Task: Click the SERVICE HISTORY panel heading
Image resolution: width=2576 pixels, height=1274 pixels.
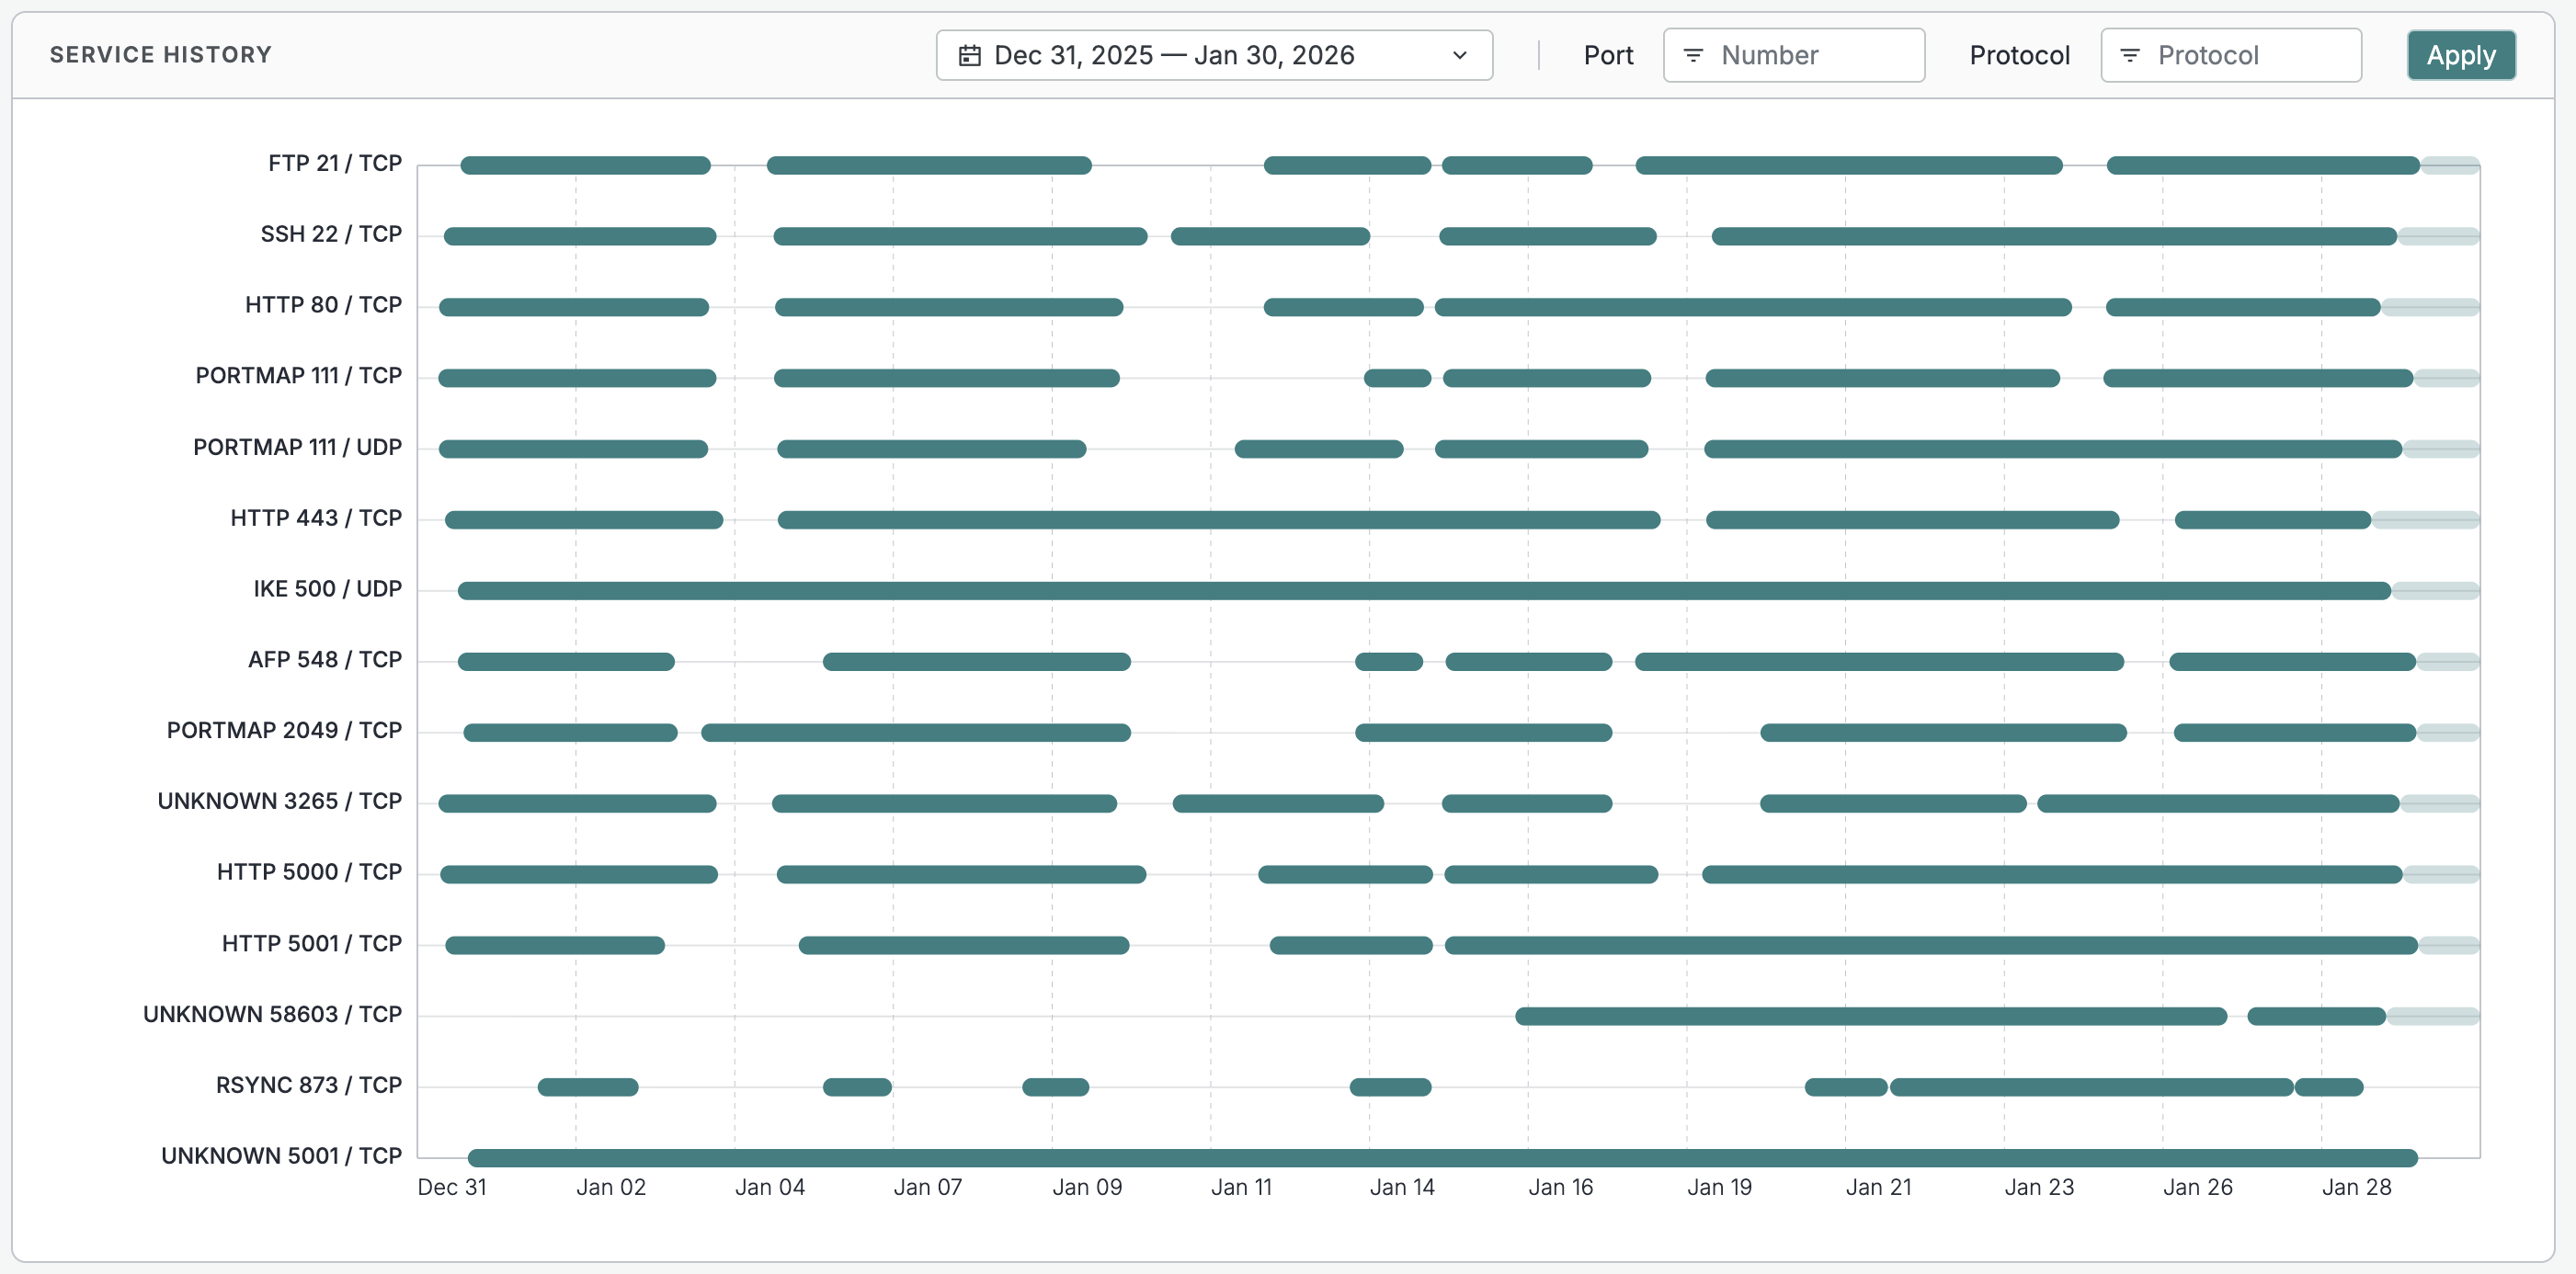Action: (x=160, y=55)
